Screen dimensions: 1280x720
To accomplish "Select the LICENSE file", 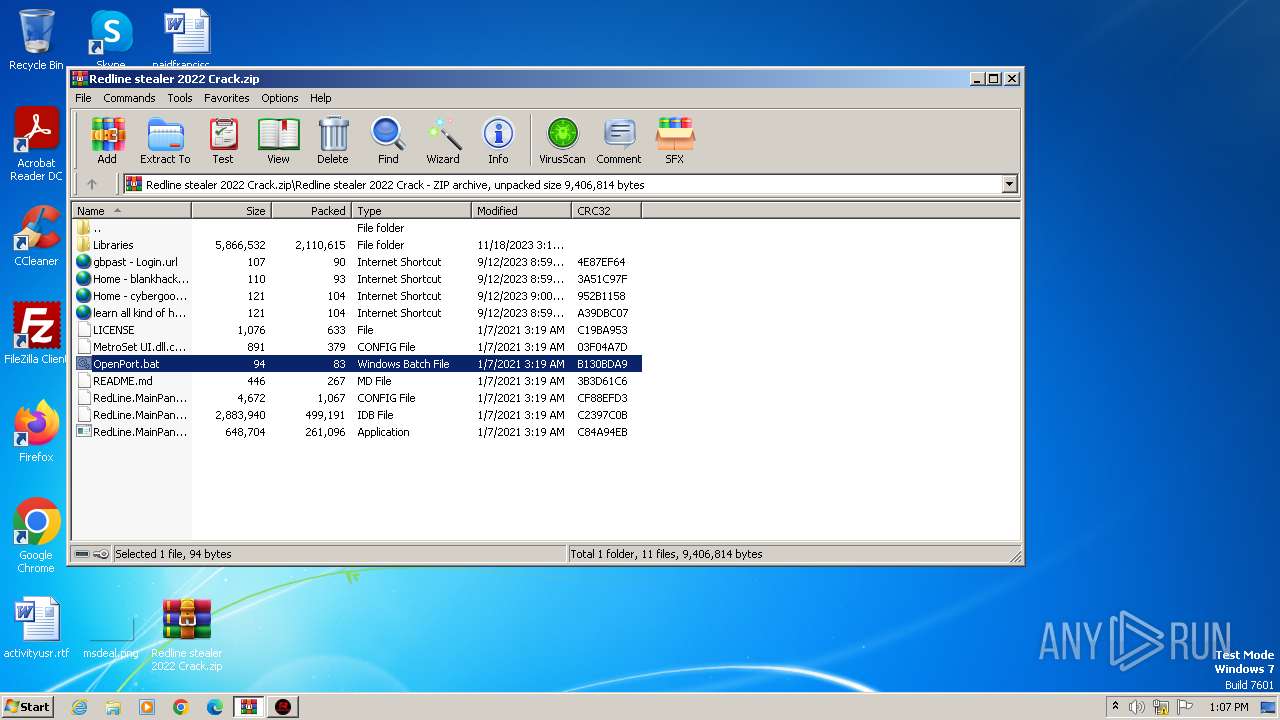I will tap(357, 330).
